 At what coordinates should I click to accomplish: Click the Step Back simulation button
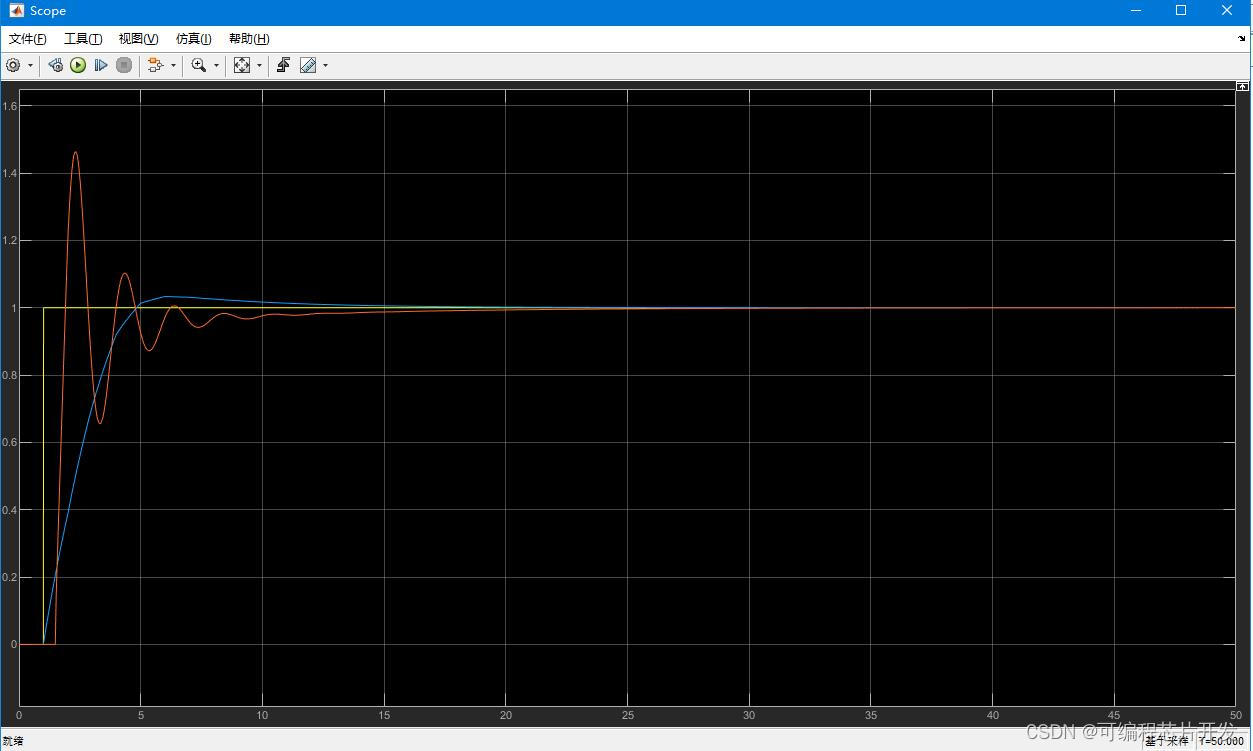pyautogui.click(x=55, y=65)
